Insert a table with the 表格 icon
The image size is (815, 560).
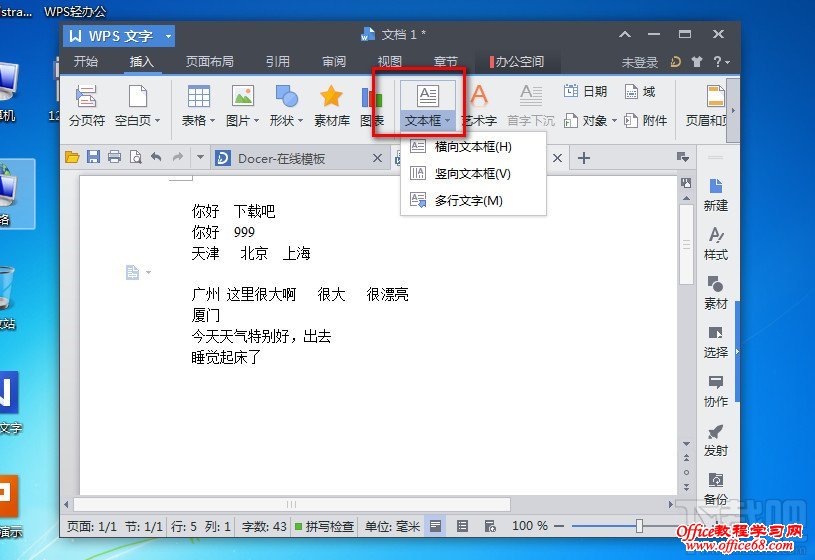(198, 97)
